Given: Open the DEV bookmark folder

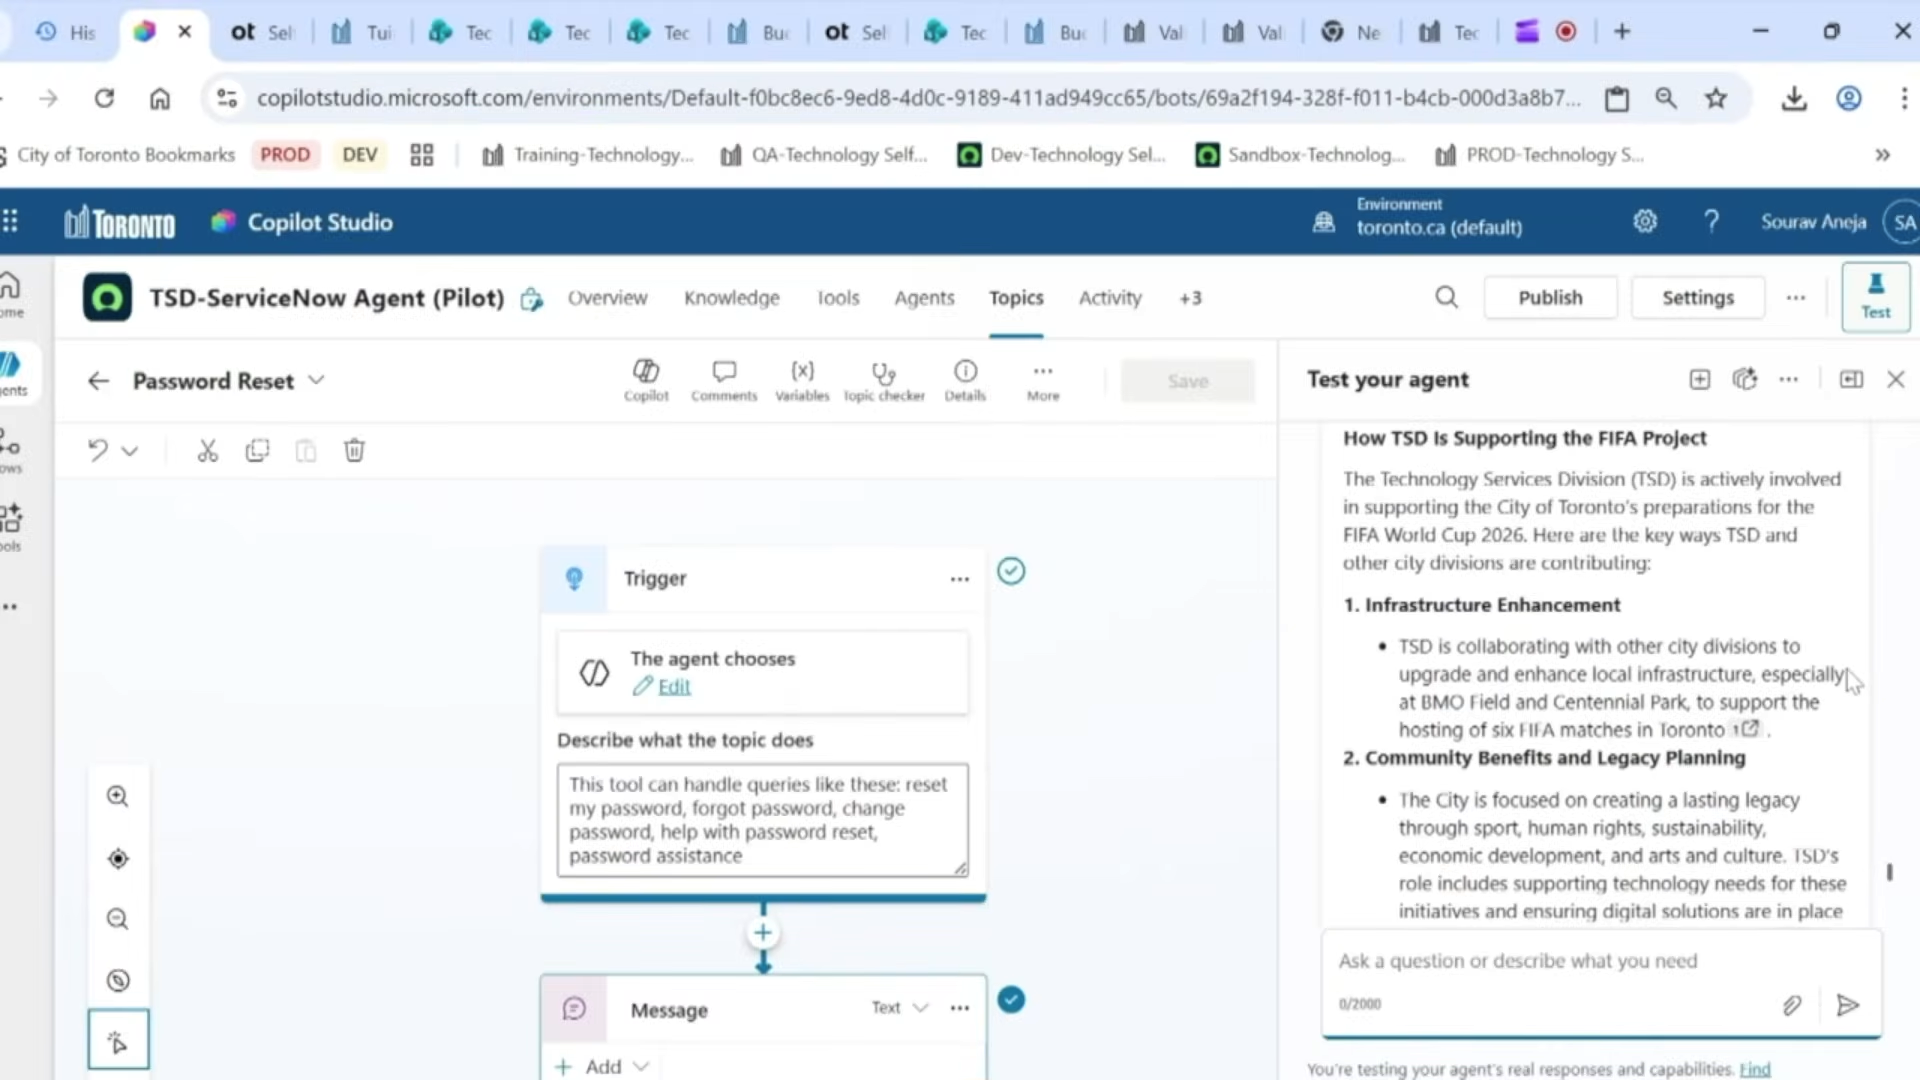Looking at the screenshot, I should point(360,155).
